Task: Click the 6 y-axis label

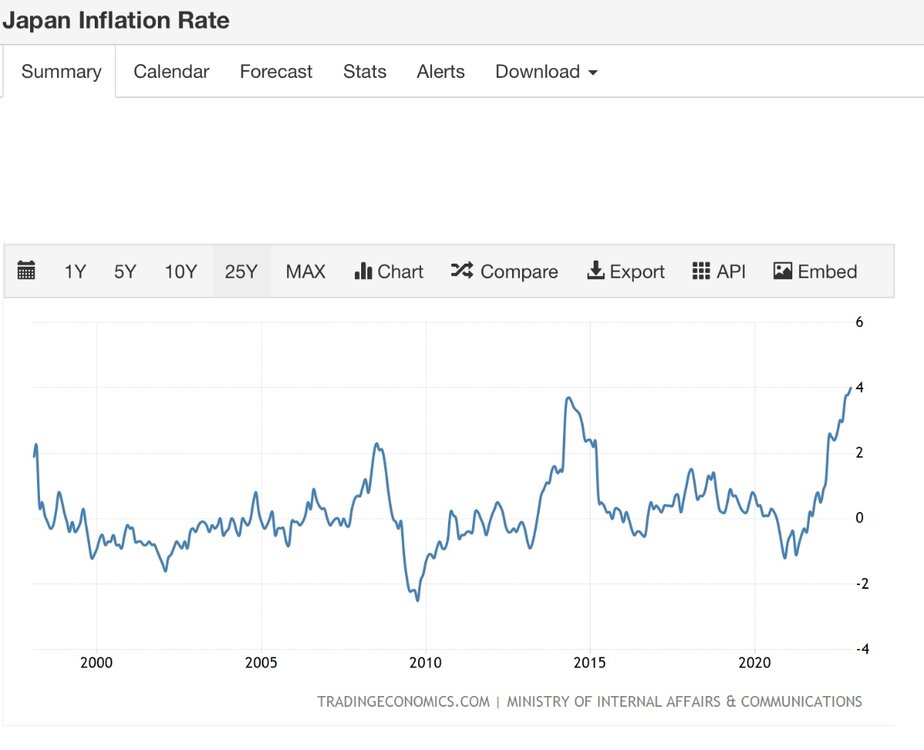Action: (x=859, y=322)
